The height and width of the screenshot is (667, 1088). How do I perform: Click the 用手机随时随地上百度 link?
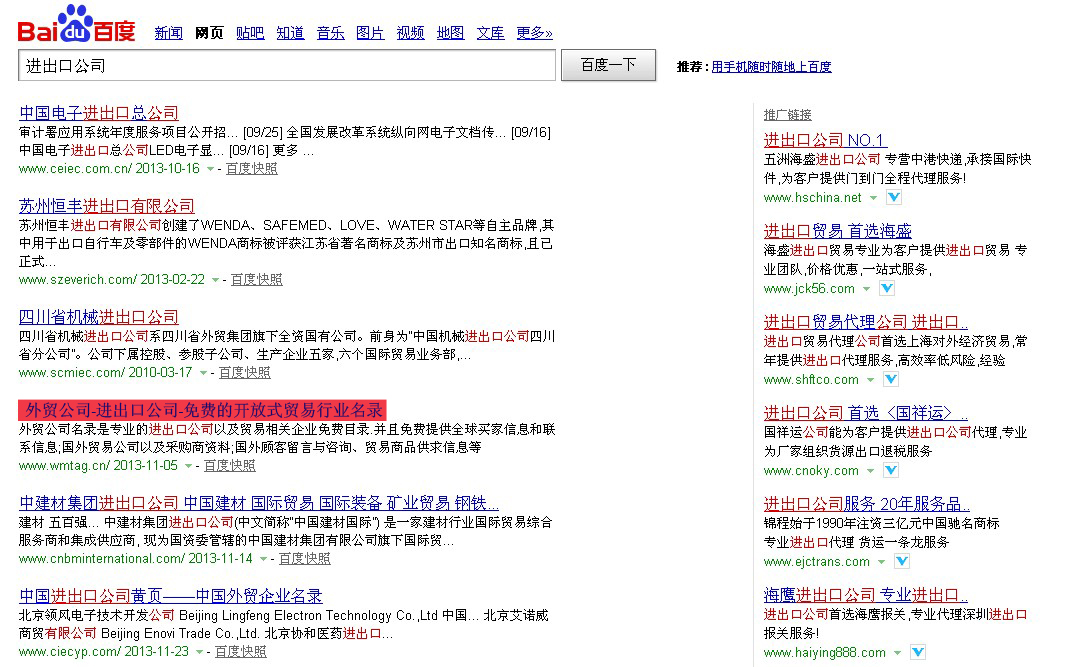point(771,67)
